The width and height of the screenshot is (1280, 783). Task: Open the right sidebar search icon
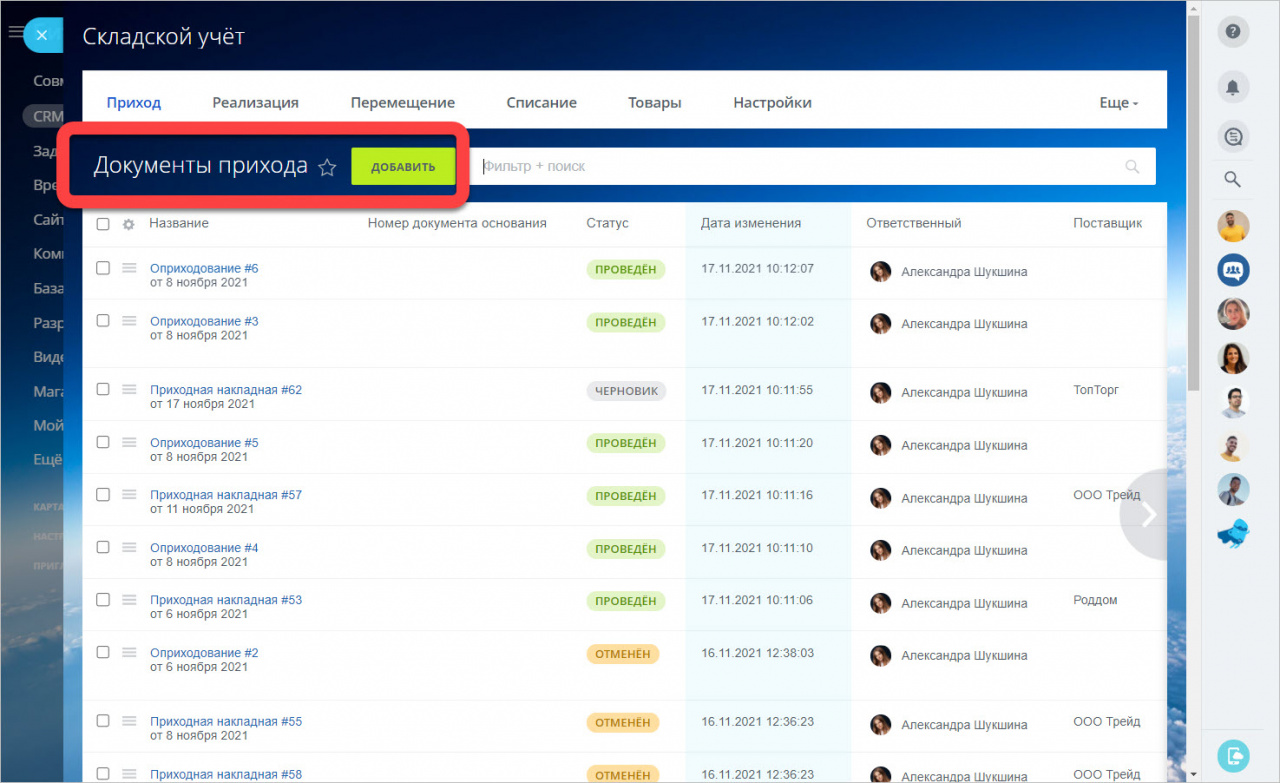click(x=1233, y=180)
